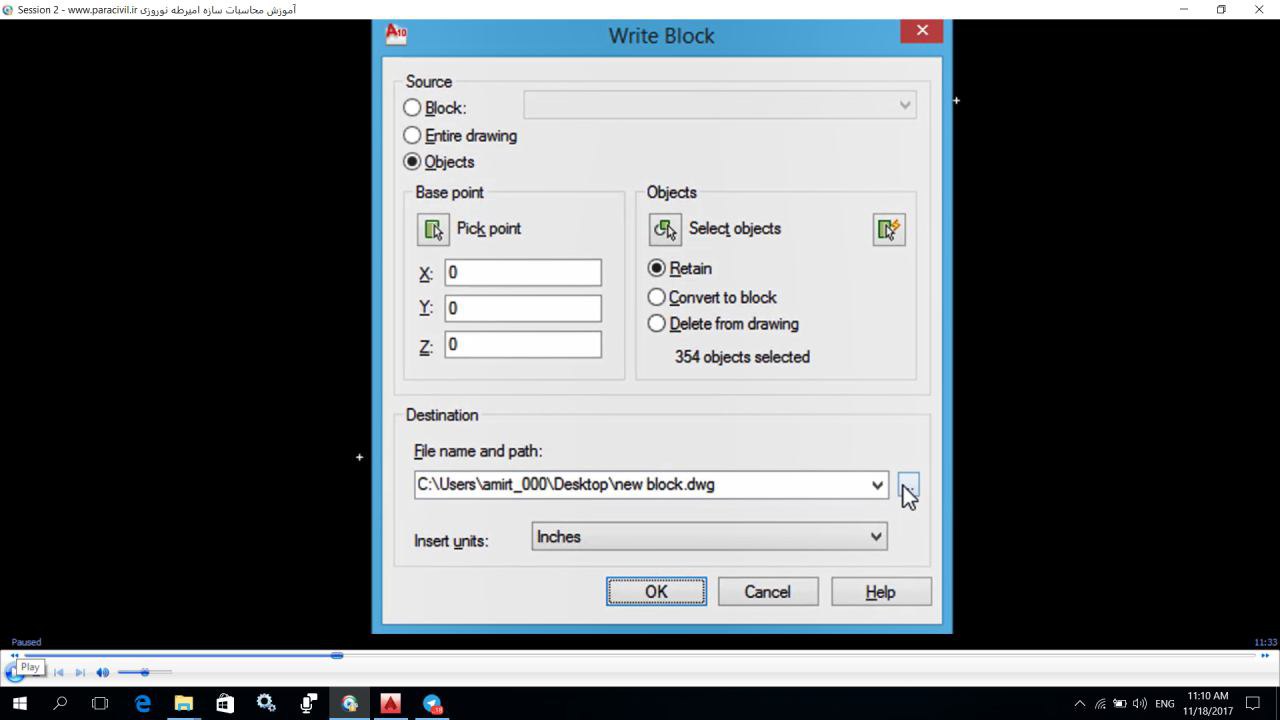Screen dimensions: 1280x720
Task: Switch to the active media player taskbar icon
Action: (349, 704)
